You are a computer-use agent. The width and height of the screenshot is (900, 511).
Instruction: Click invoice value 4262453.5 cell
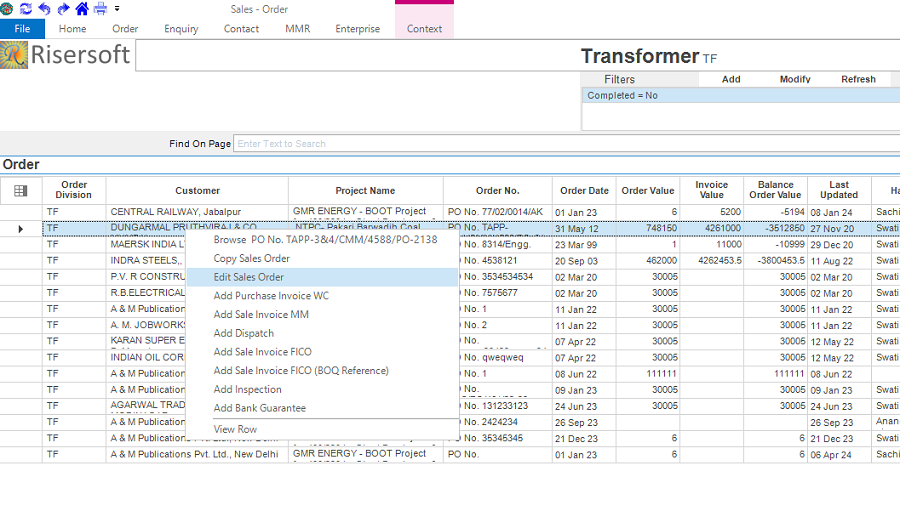(712, 261)
